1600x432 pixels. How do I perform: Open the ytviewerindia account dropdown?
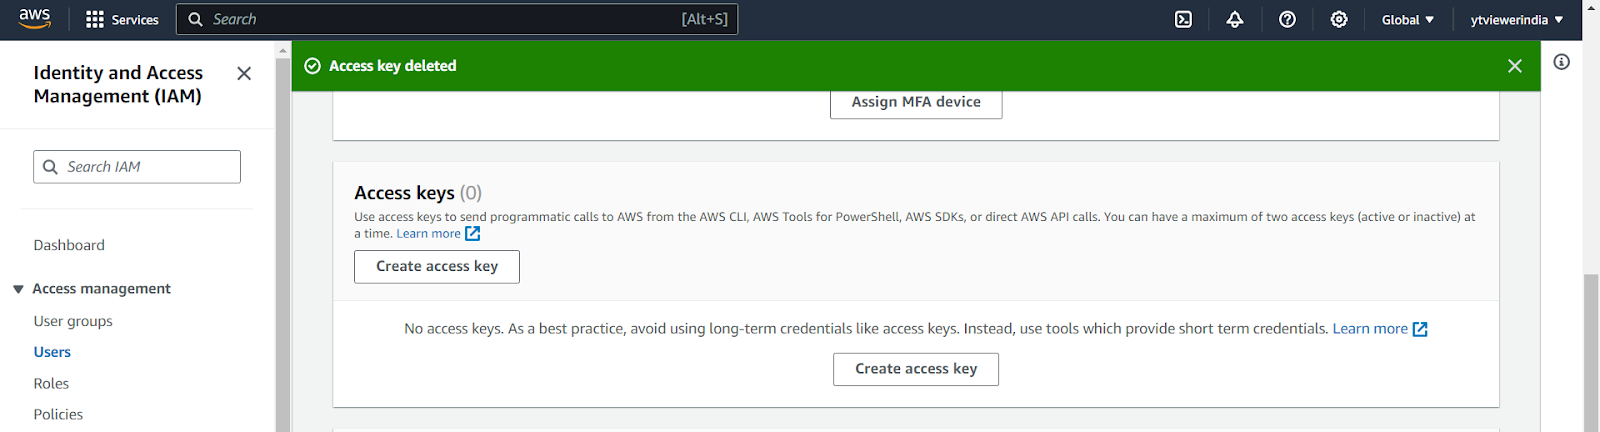pos(1516,19)
